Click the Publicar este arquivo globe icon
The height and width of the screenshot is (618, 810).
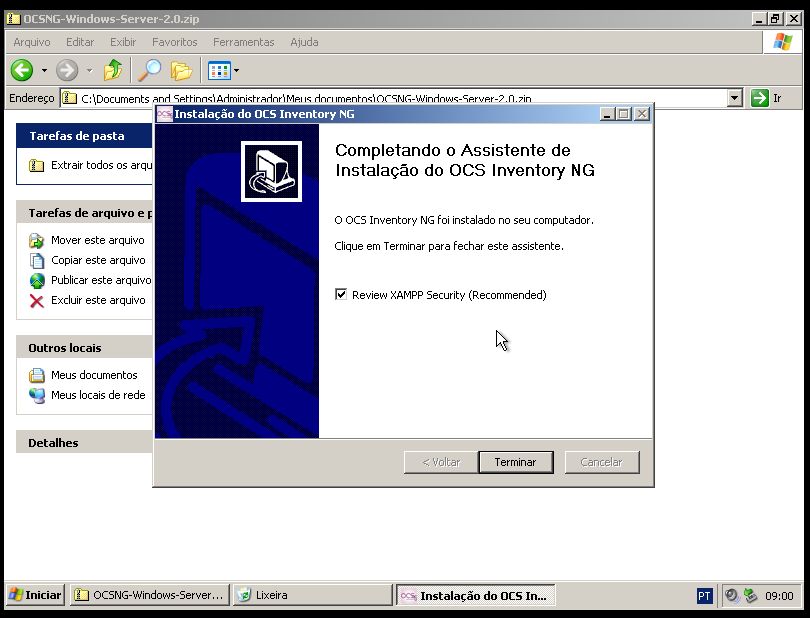(37, 281)
